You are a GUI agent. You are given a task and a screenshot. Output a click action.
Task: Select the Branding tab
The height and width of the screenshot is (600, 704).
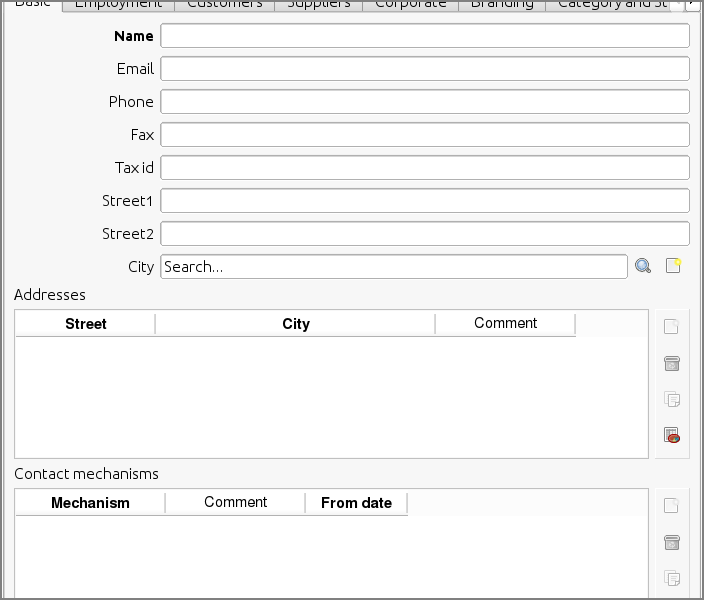coord(502,4)
